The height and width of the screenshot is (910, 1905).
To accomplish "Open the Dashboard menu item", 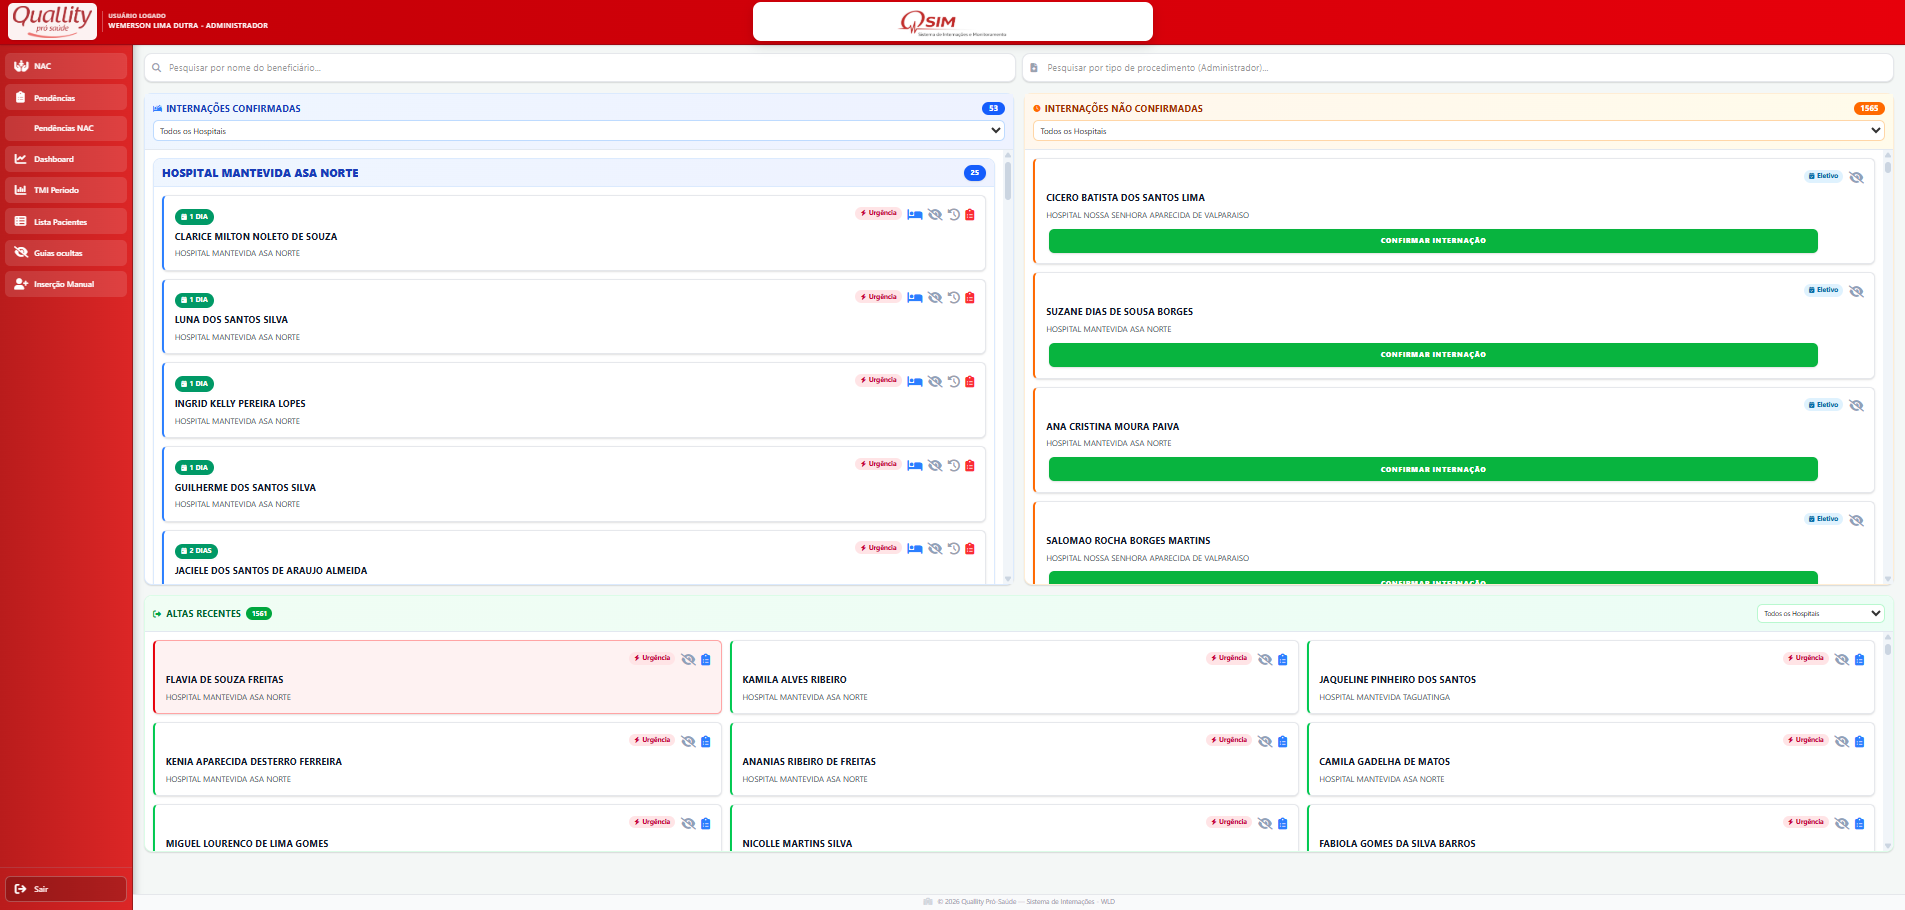I will pyautogui.click(x=66, y=159).
